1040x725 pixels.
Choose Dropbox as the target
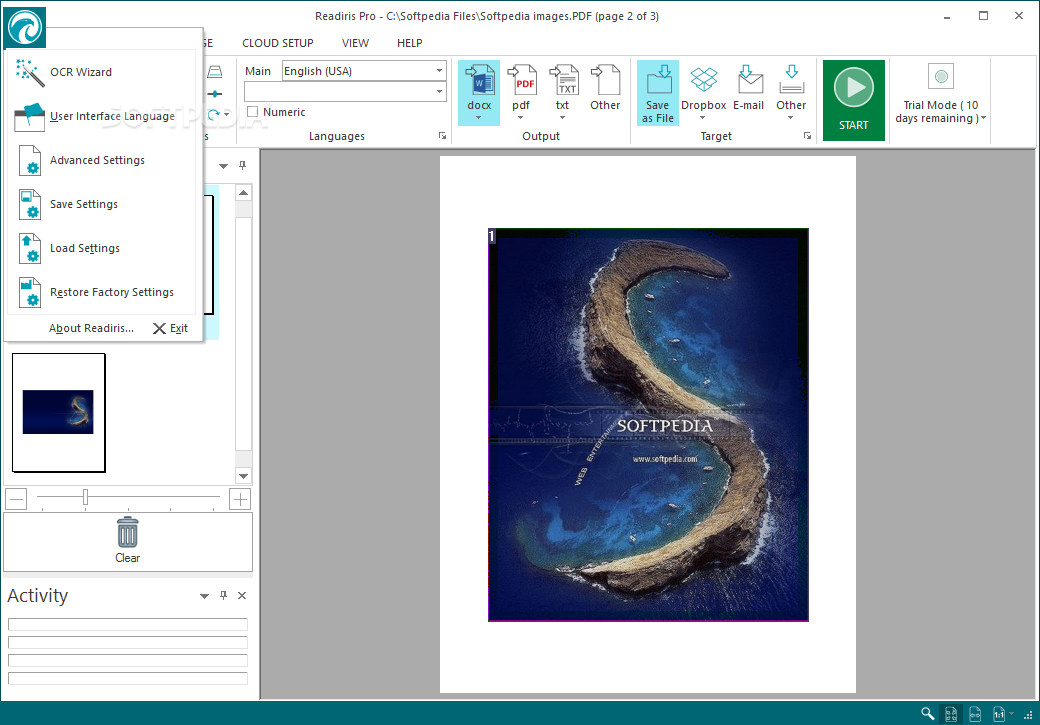pos(703,88)
